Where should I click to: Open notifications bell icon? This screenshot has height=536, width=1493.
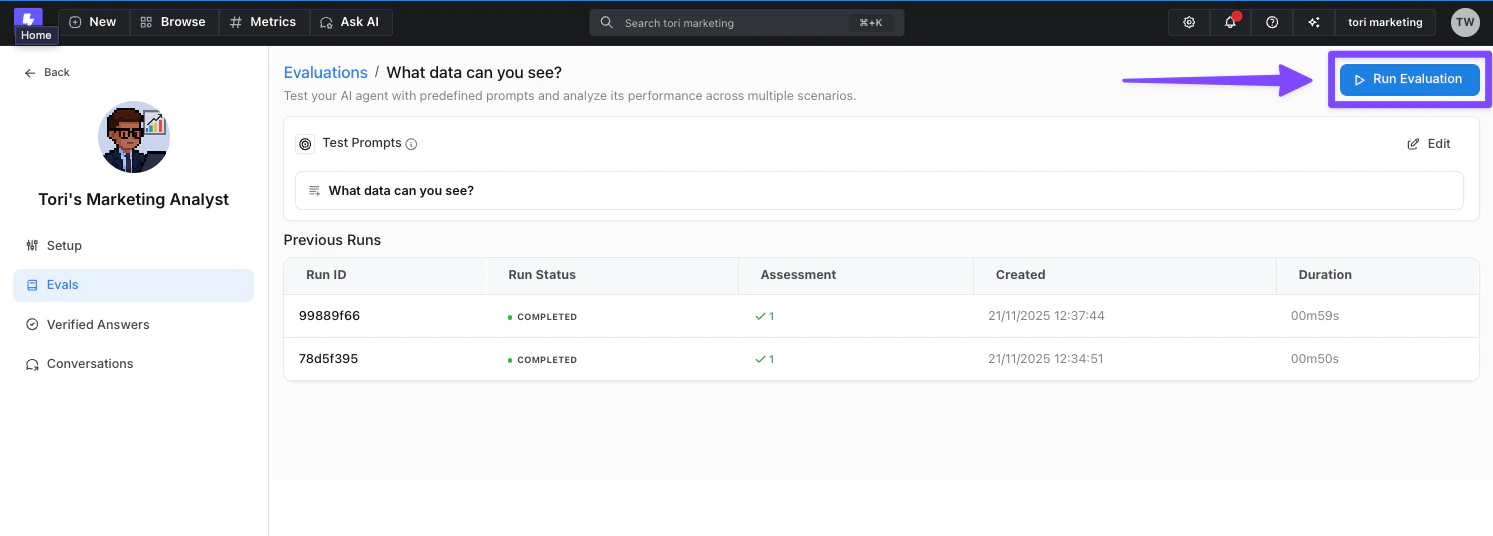pyautogui.click(x=1231, y=22)
